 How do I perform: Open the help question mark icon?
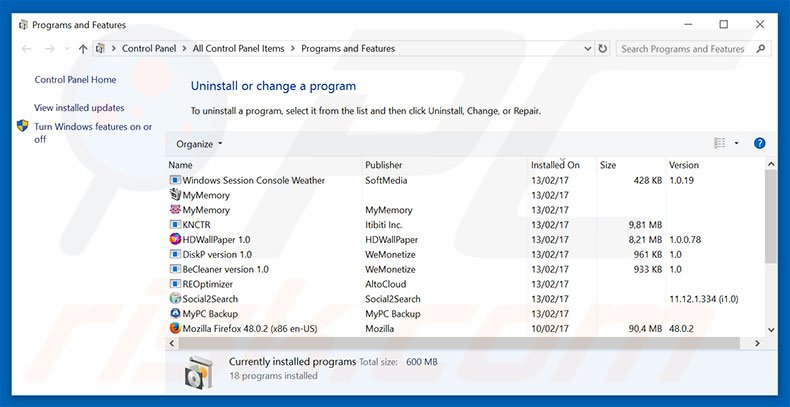(x=760, y=144)
